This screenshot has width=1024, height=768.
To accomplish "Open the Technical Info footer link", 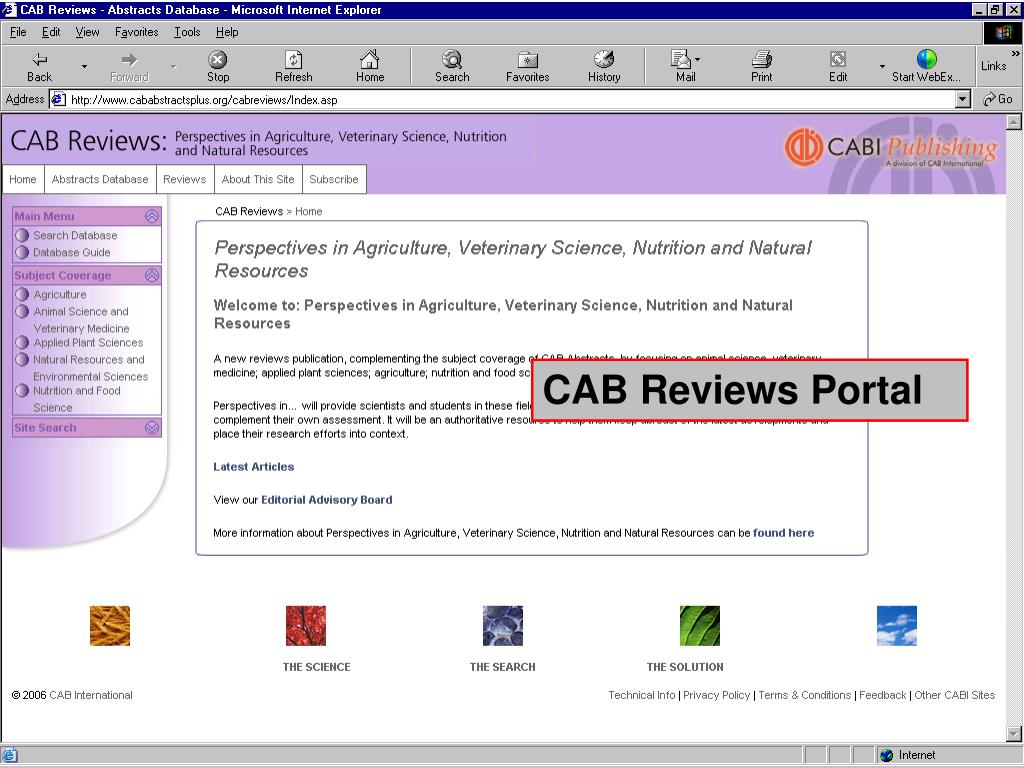I will pos(642,696).
